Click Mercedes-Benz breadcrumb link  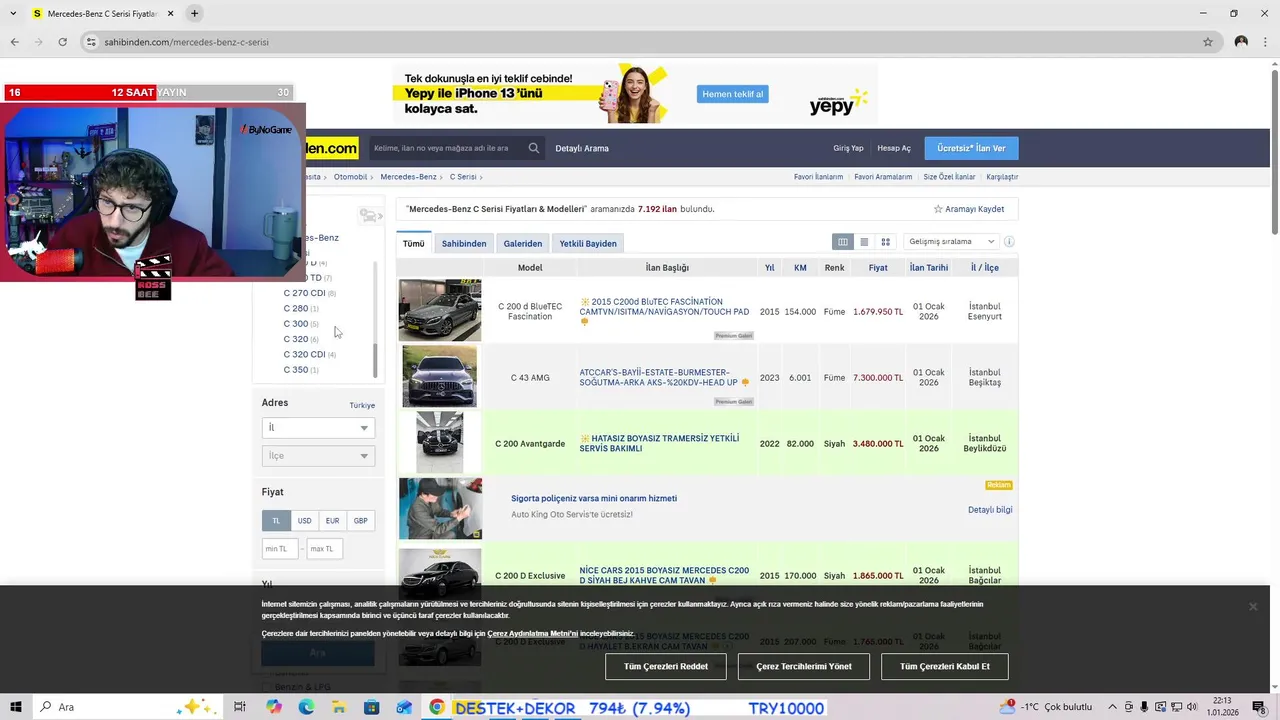pos(408,177)
